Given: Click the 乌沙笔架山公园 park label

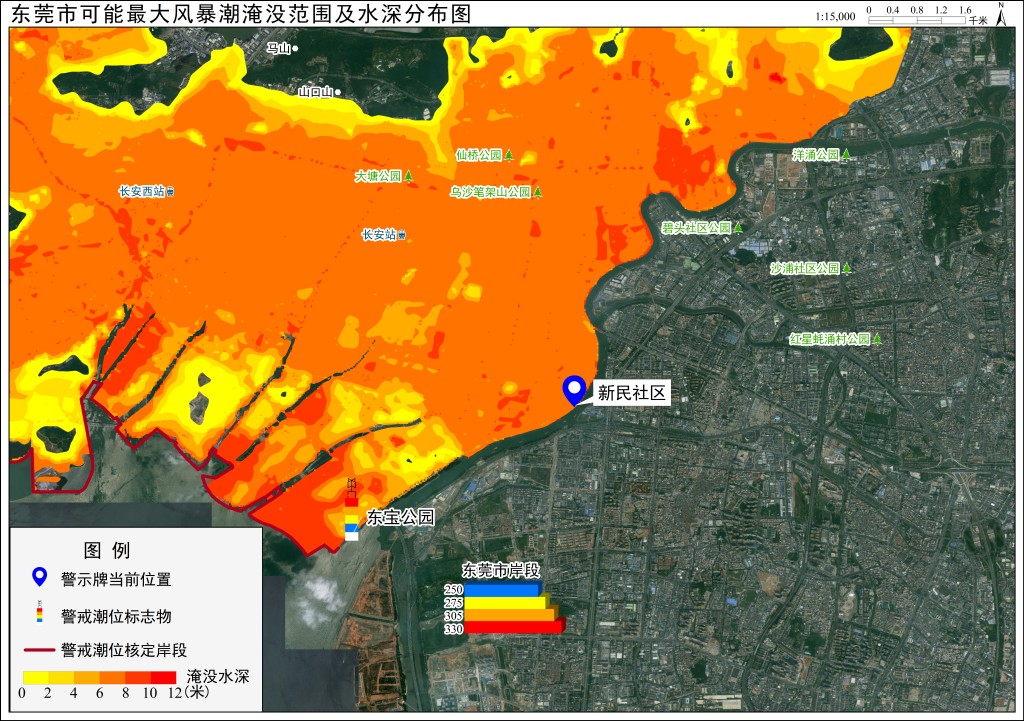Looking at the screenshot, I should [x=490, y=192].
